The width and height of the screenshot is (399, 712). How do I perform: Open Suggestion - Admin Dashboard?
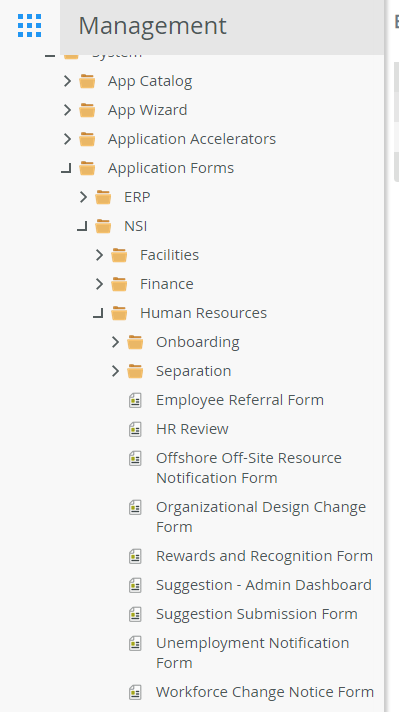pyautogui.click(x=264, y=585)
